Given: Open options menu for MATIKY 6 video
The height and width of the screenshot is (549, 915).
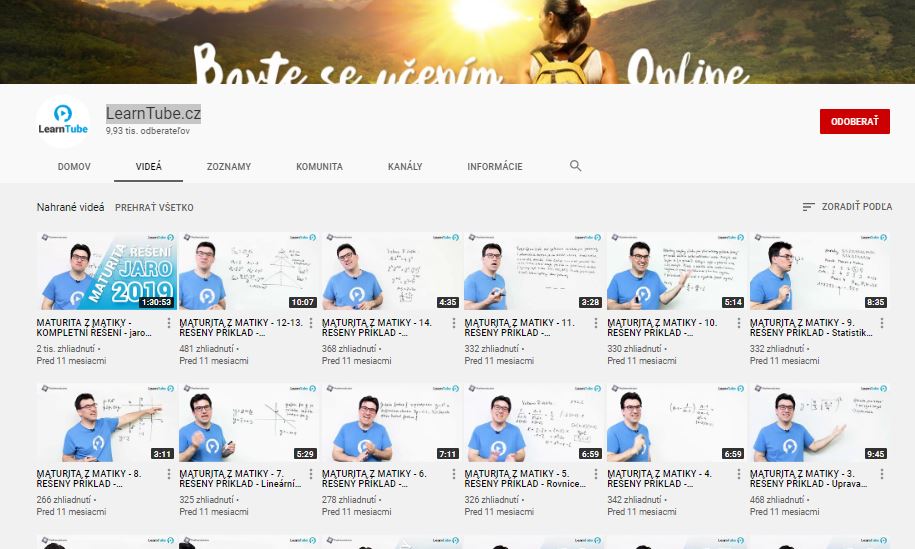Looking at the screenshot, I should click(454, 474).
